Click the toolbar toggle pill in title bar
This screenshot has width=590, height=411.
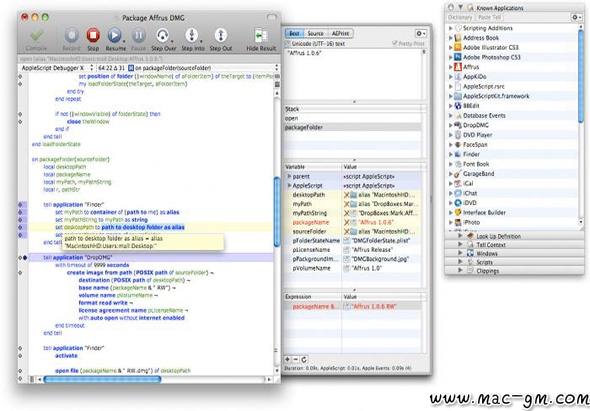(x=272, y=17)
